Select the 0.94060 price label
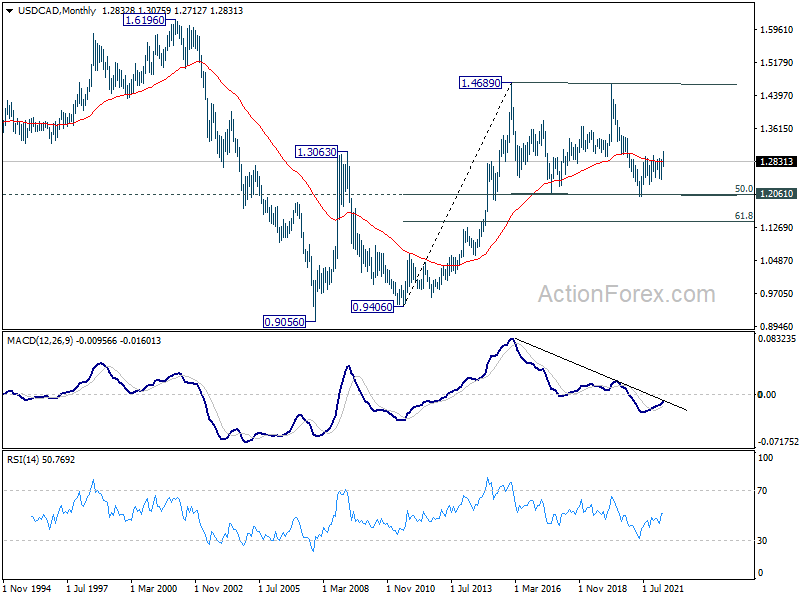The image size is (800, 600). [x=371, y=306]
